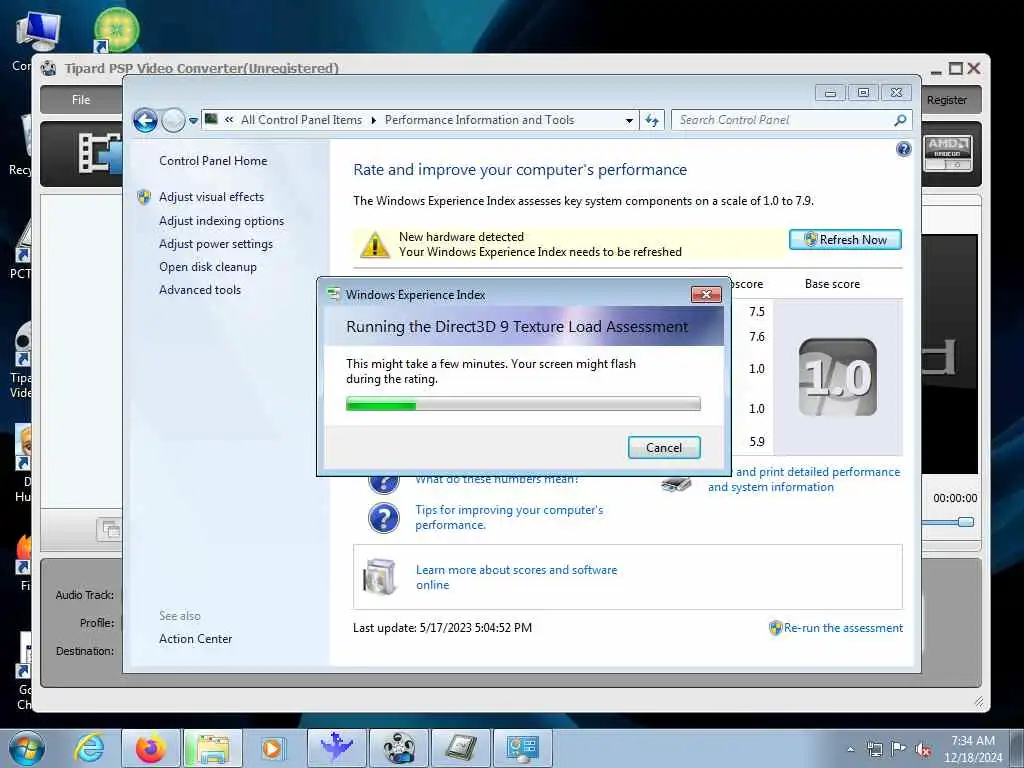1024x768 pixels.
Task: Click the assessment progress bar
Action: point(523,404)
